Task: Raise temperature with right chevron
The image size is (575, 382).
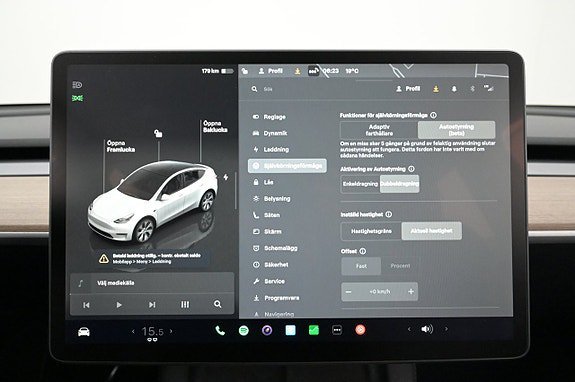Action: click(171, 331)
